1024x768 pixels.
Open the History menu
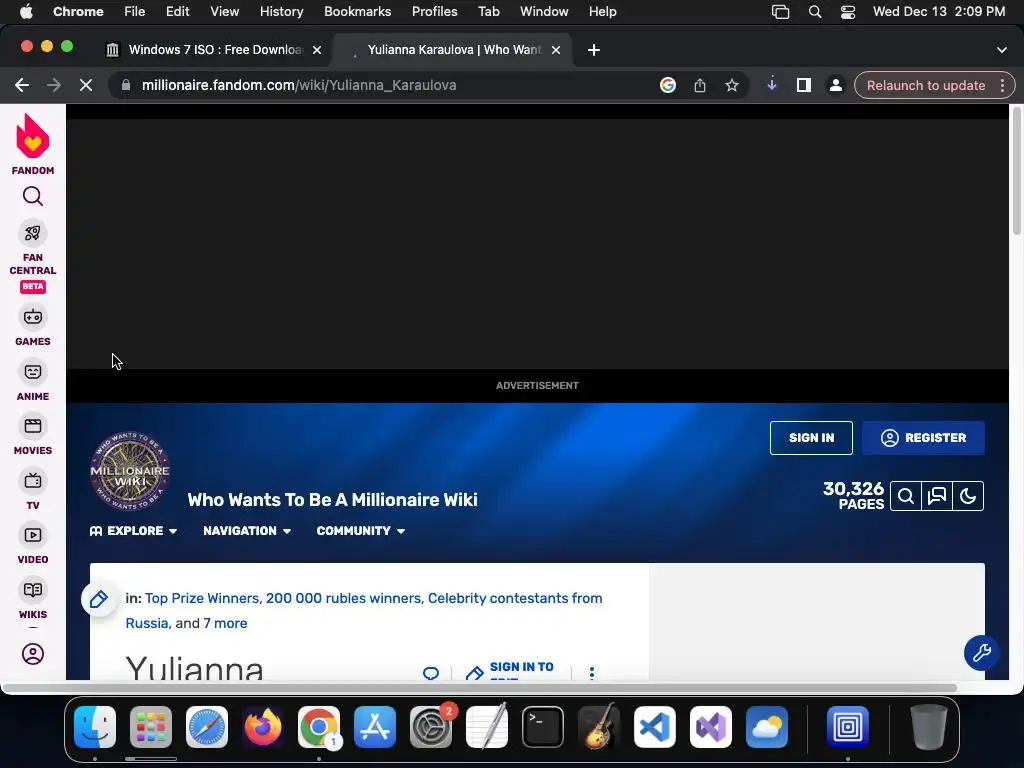pyautogui.click(x=281, y=11)
